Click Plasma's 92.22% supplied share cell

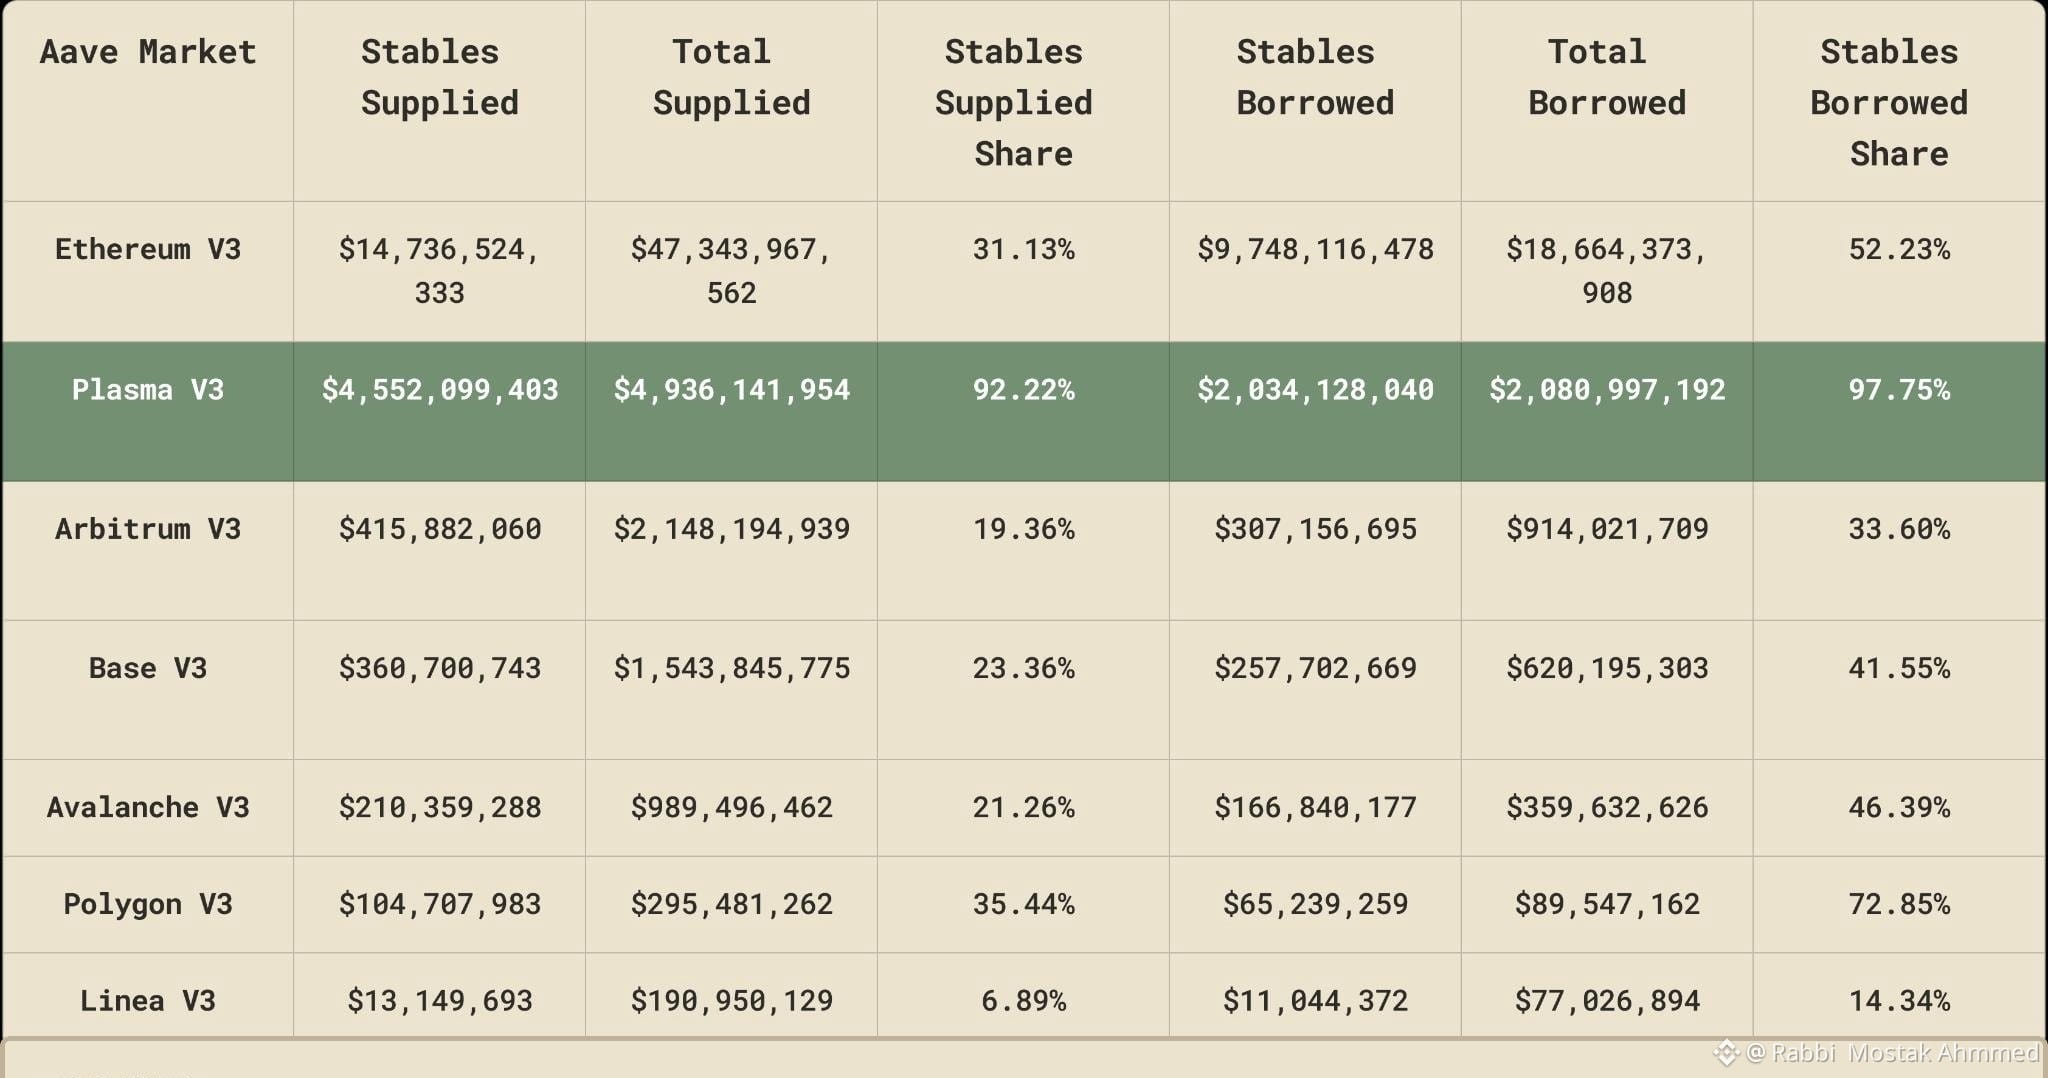pyautogui.click(x=1023, y=389)
